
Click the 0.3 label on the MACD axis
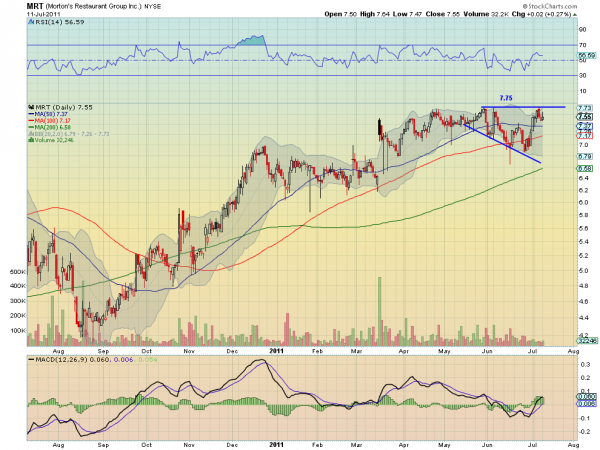coord(585,365)
